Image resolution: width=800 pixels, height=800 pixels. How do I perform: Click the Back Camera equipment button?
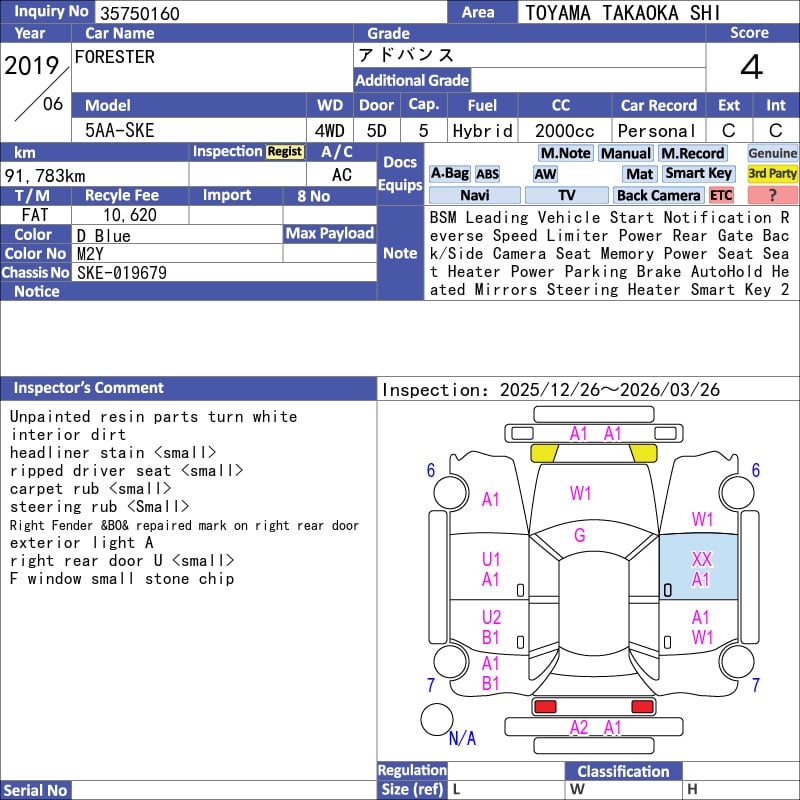[x=658, y=196]
